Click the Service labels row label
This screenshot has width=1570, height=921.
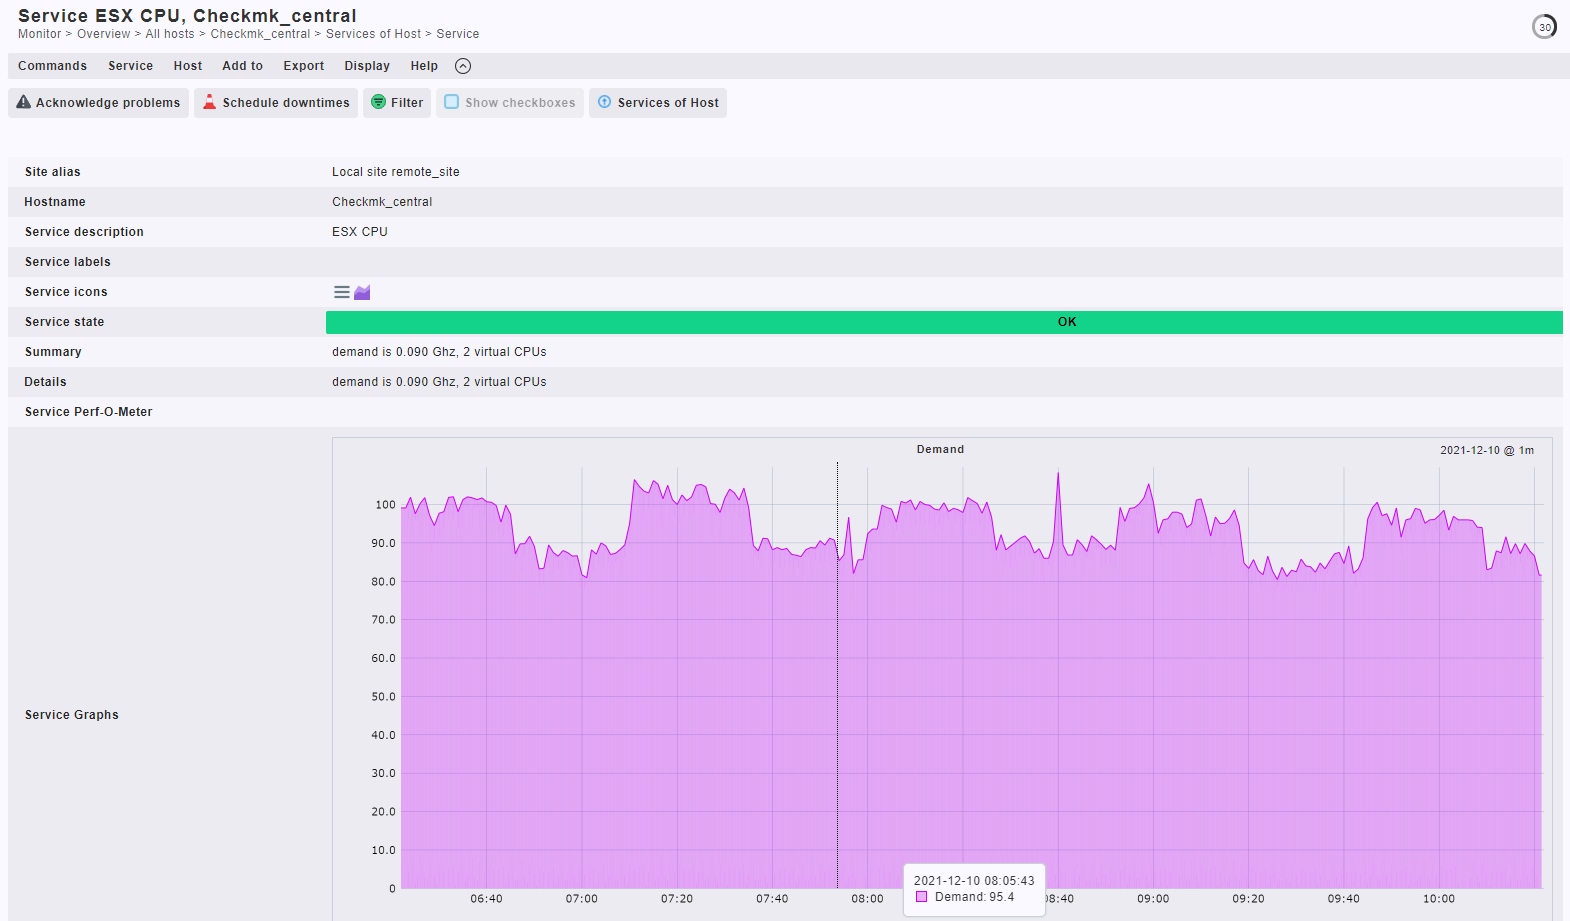[68, 262]
